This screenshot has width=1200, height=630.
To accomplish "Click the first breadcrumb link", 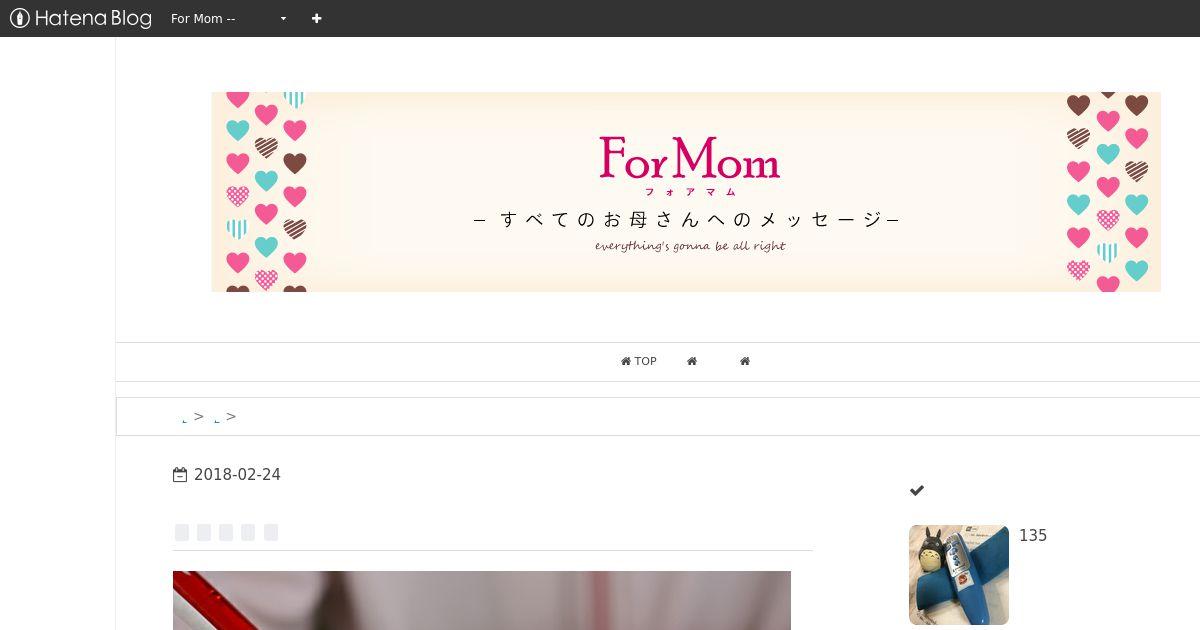I will pos(185,419).
